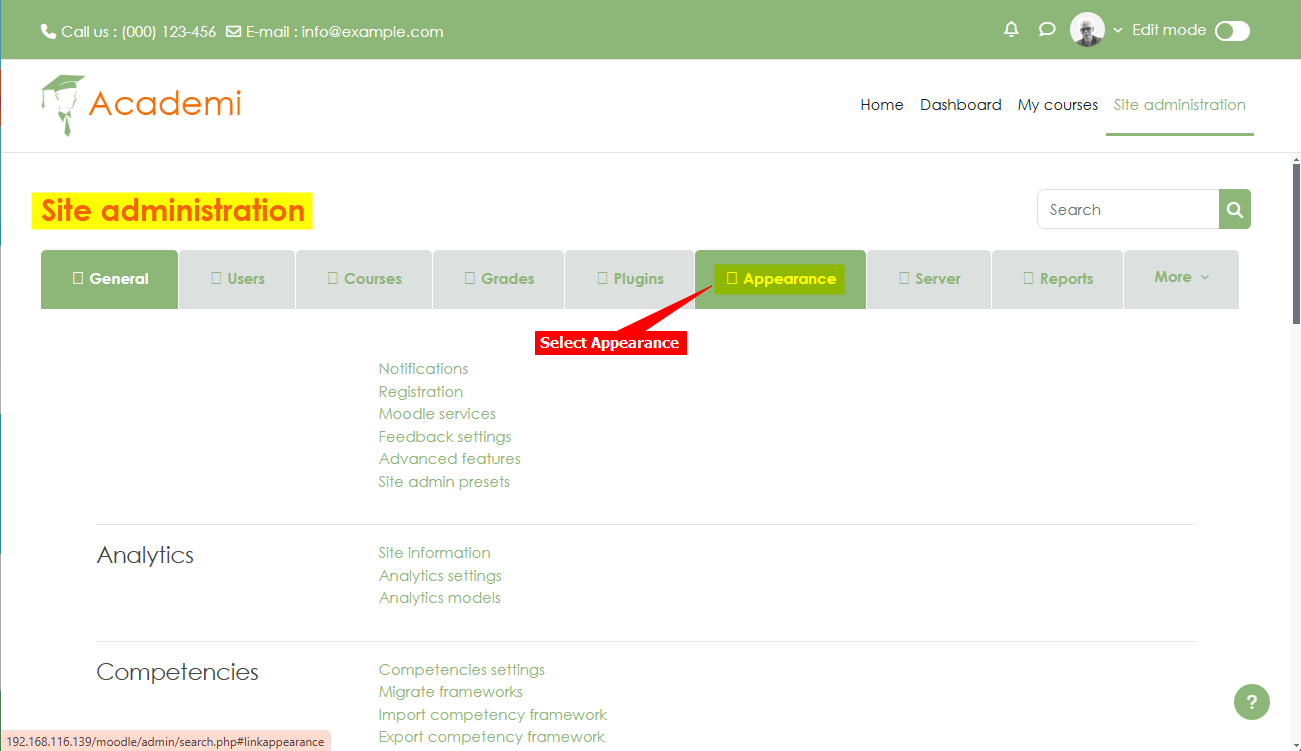
Task: Click the email envelope icon
Action: point(233,32)
